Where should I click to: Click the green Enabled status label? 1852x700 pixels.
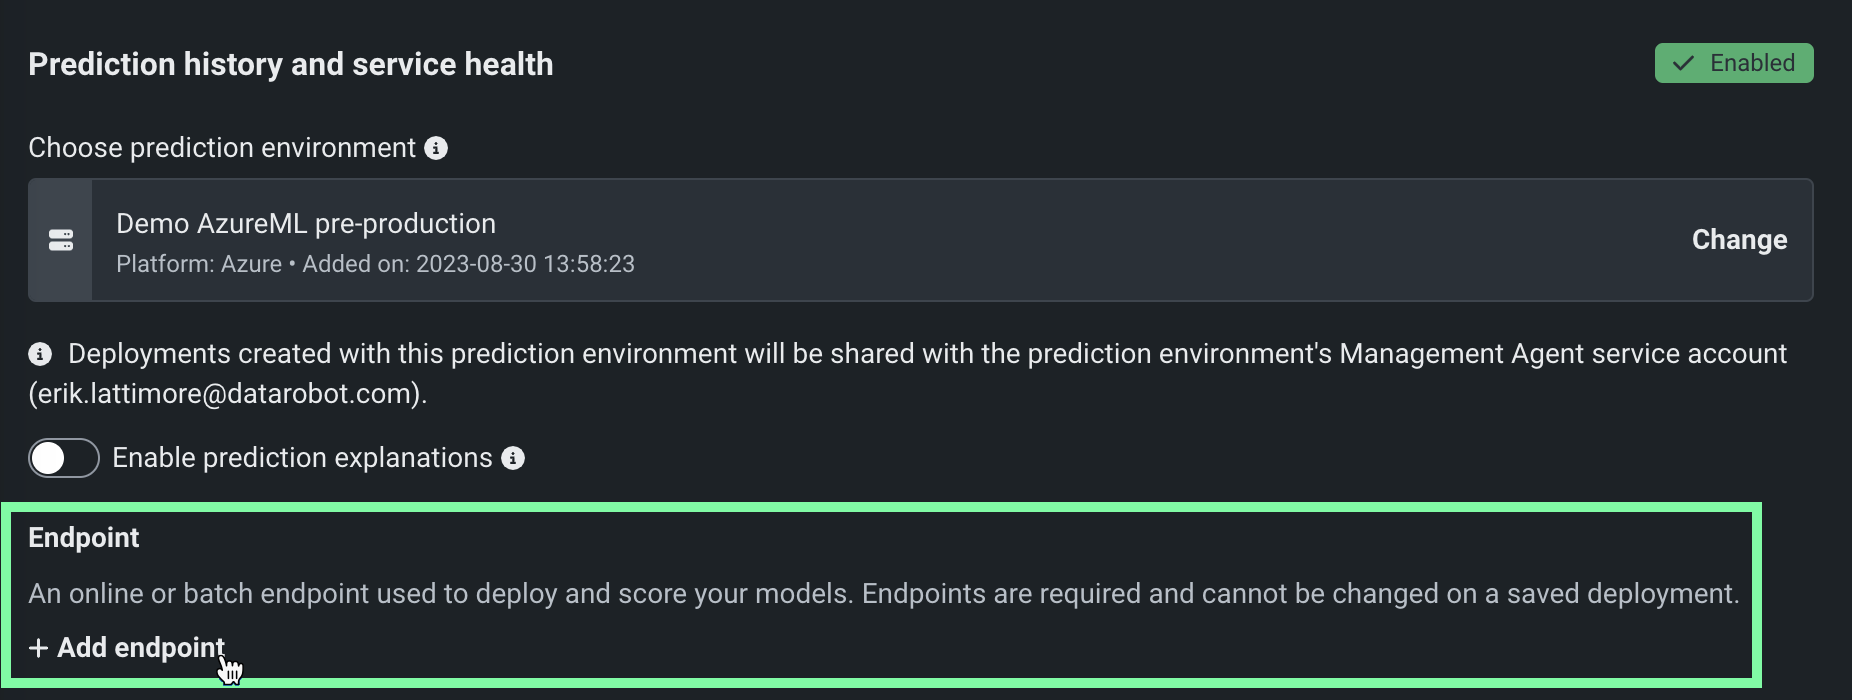[x=1752, y=63]
